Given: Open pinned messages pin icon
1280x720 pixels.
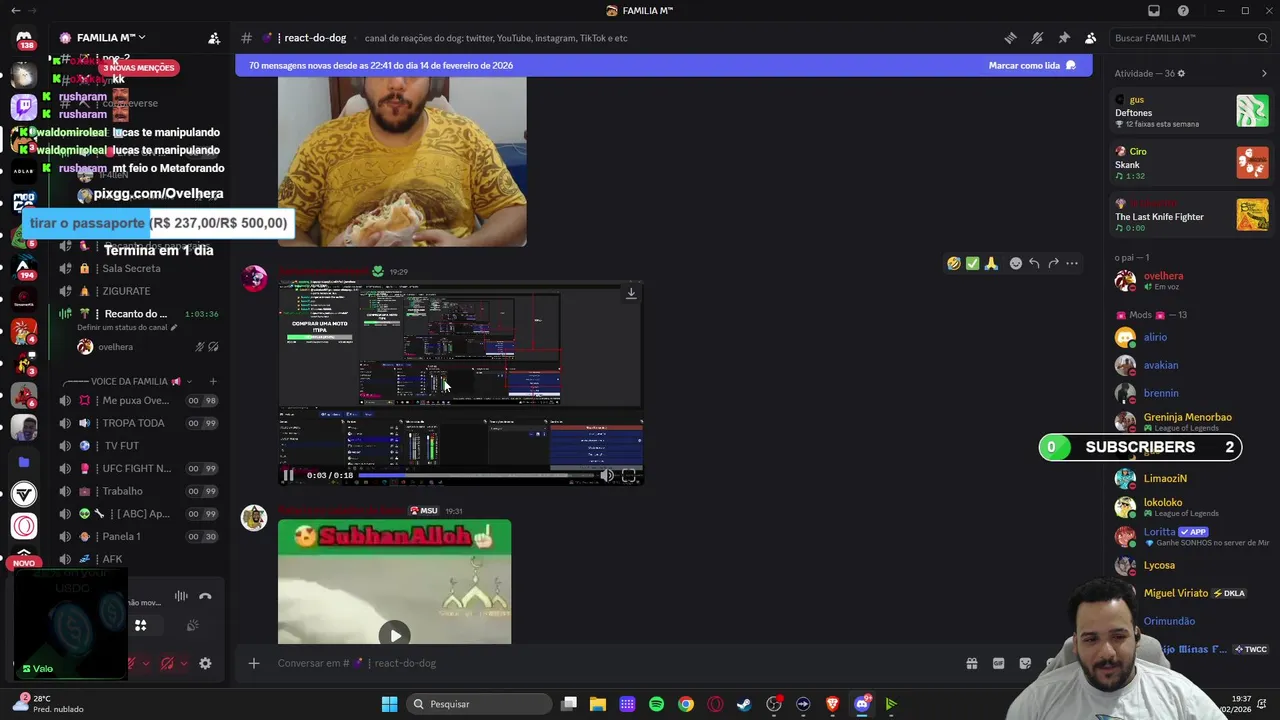Looking at the screenshot, I should pos(1064,38).
